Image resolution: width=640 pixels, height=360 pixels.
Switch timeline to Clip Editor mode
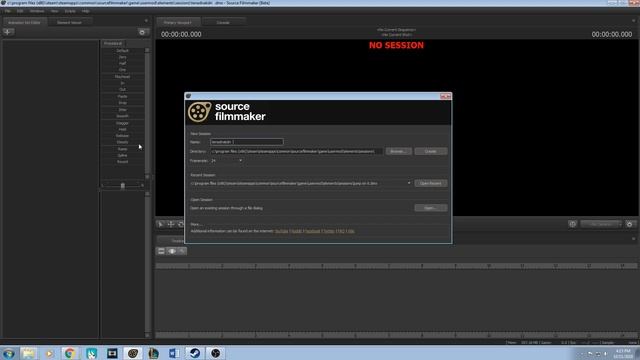pyautogui.click(x=161, y=251)
